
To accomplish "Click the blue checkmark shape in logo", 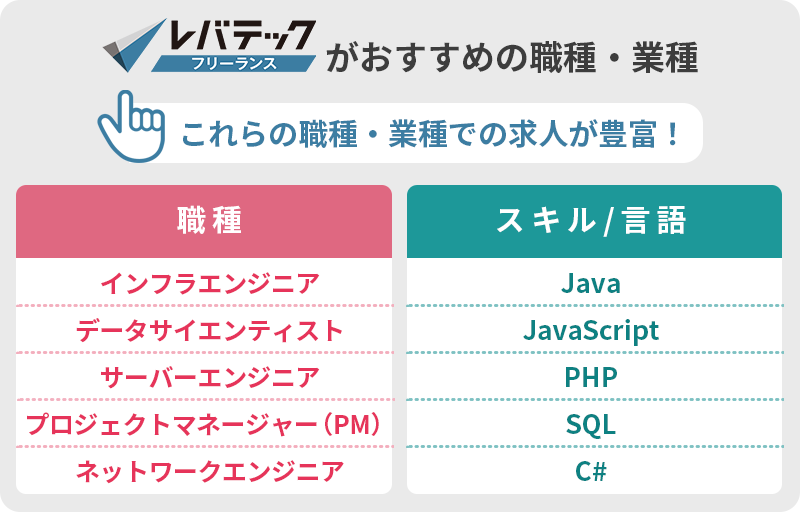I will point(134,45).
